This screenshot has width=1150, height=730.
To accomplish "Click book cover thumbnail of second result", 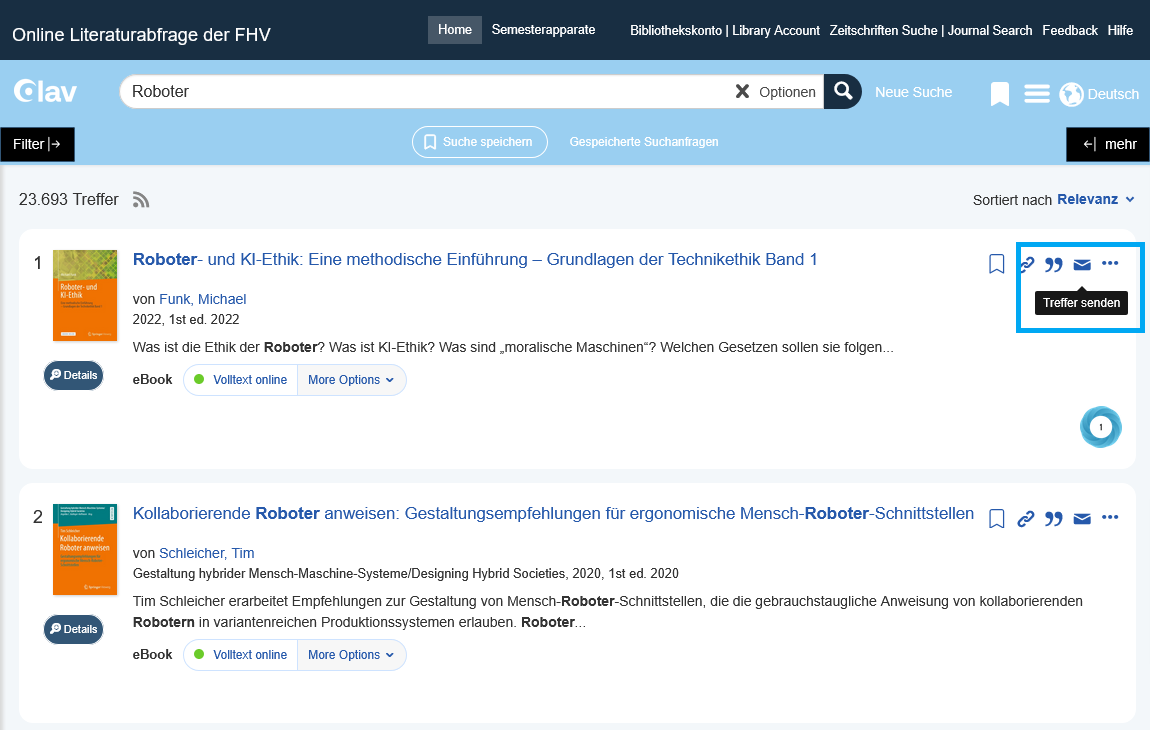I will point(85,550).
